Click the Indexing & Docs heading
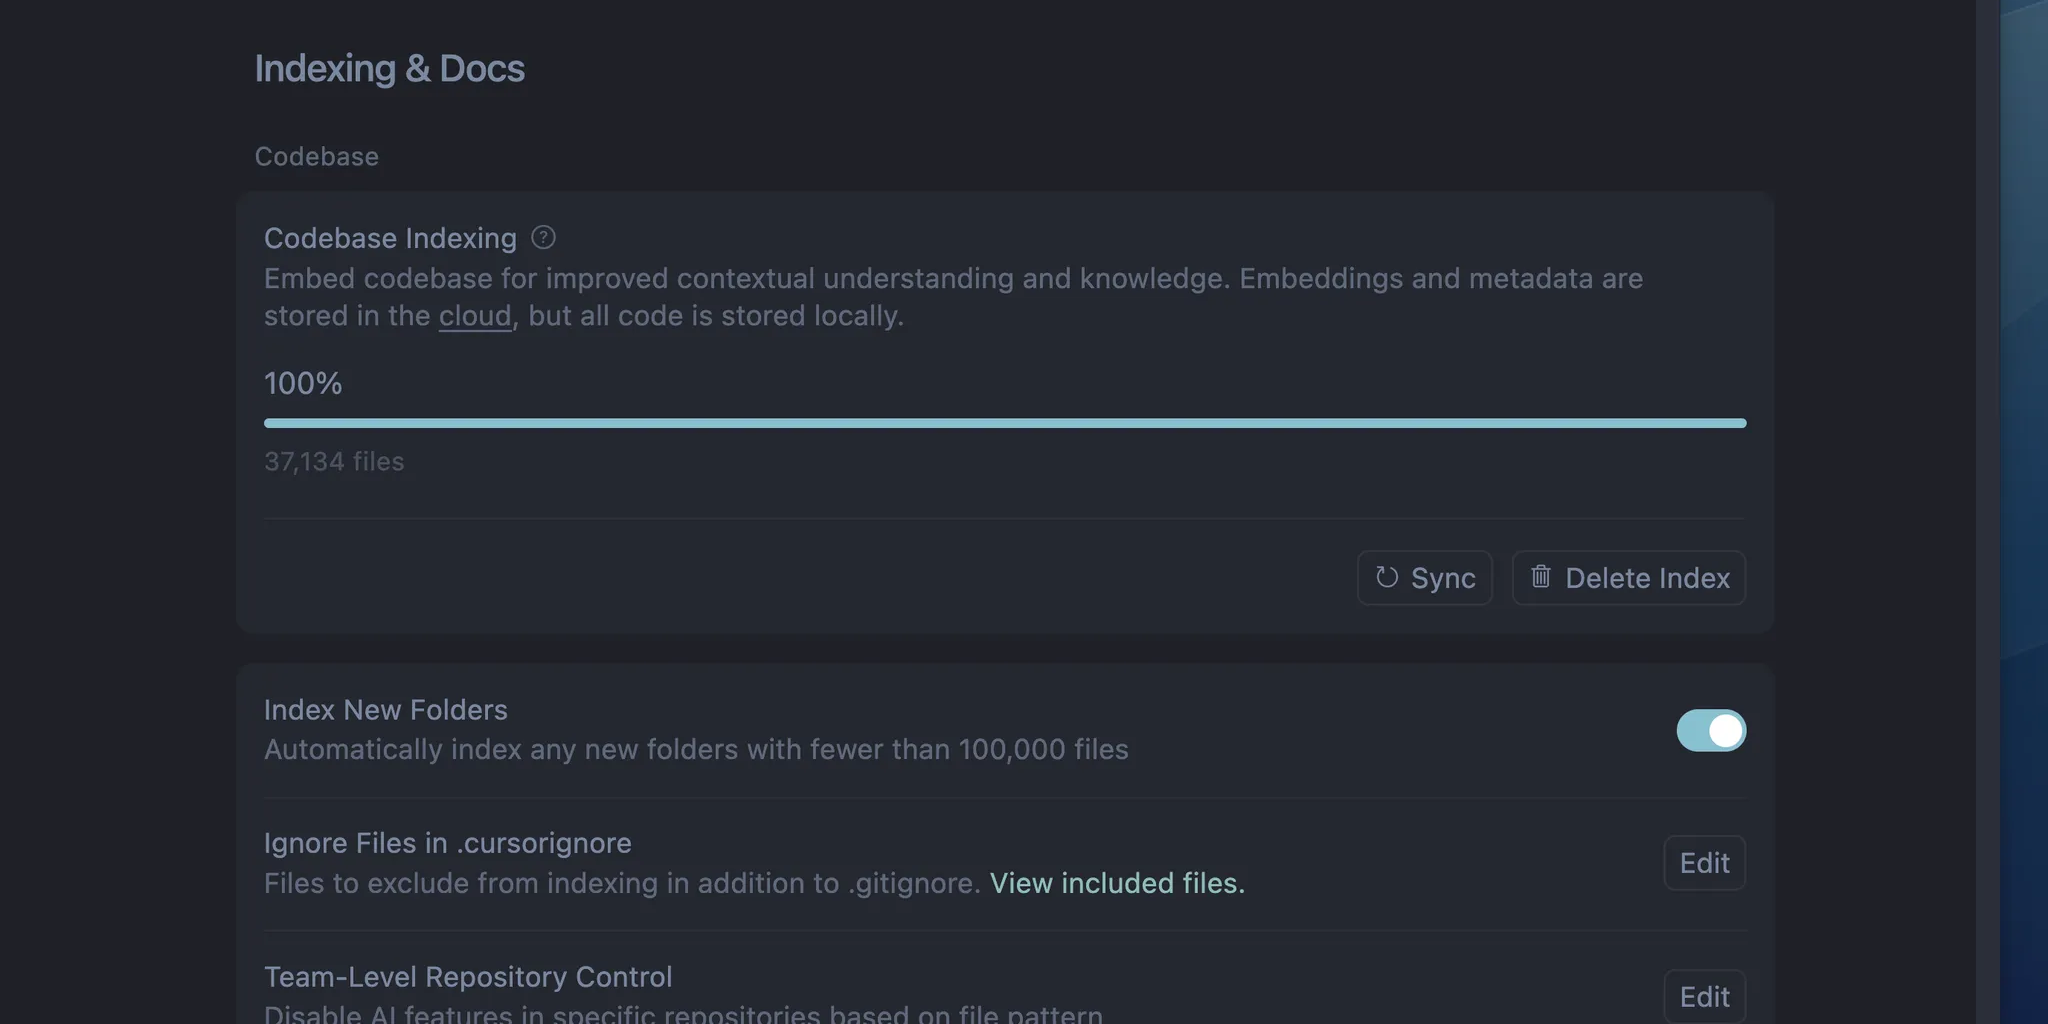The width and height of the screenshot is (2048, 1024). coord(390,69)
